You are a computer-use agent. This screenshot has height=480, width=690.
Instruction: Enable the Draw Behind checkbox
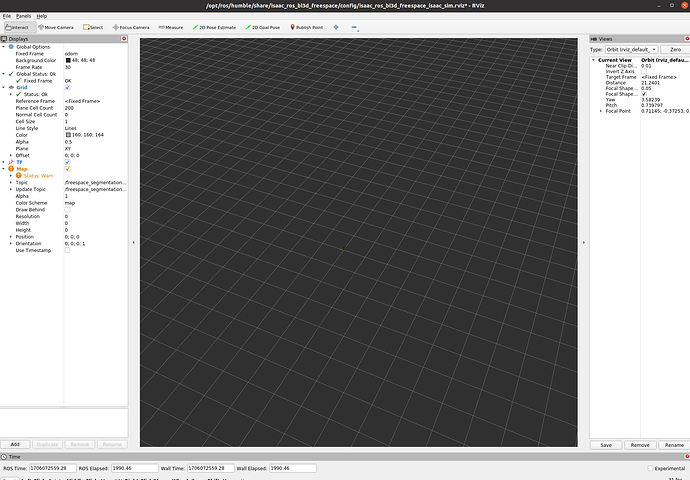(x=68, y=209)
